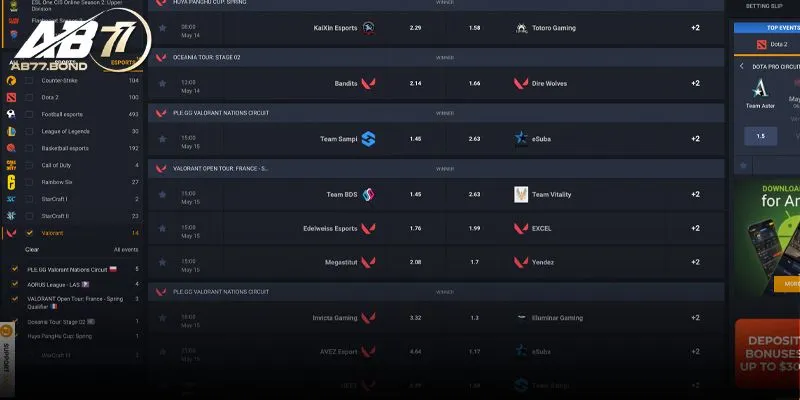Screen dimensions: 800x400
Task: Click the Dota 2 icon in sidebar
Action: (11, 97)
